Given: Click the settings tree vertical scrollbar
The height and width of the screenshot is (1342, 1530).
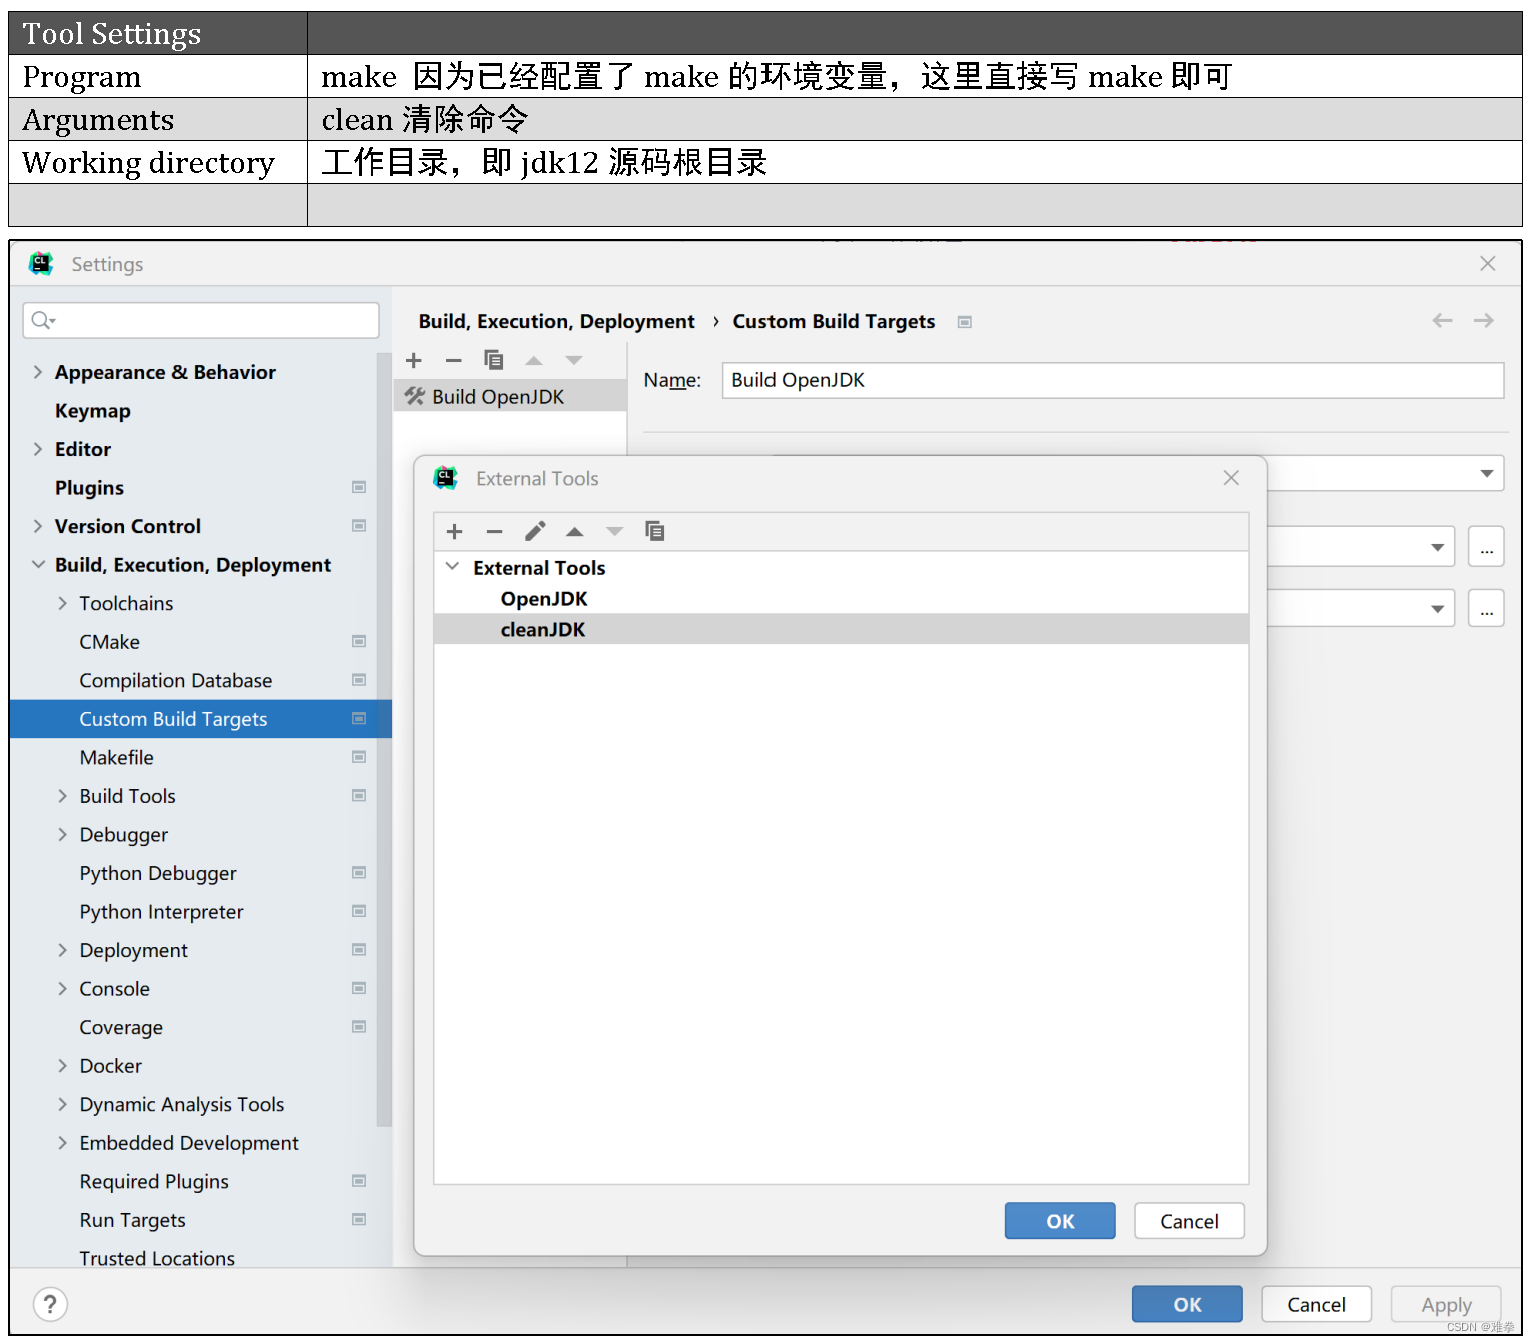Looking at the screenshot, I should [x=383, y=740].
